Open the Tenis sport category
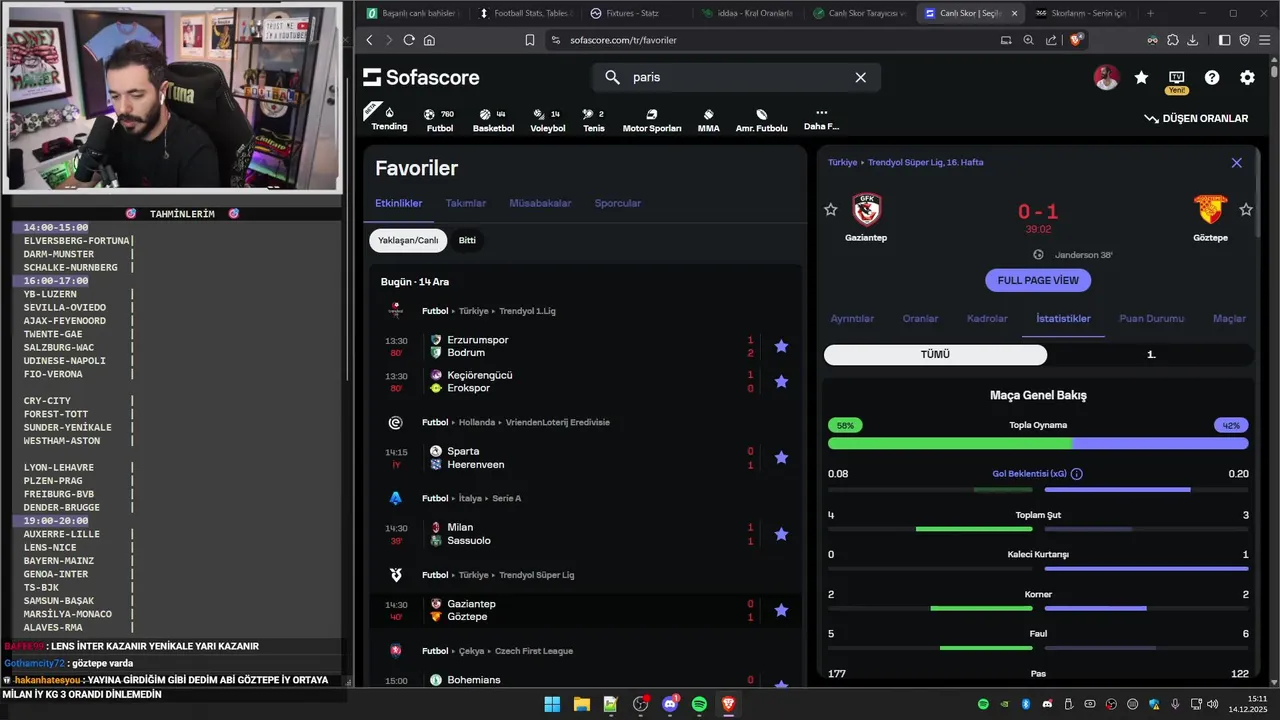1280x720 pixels. 594,121
